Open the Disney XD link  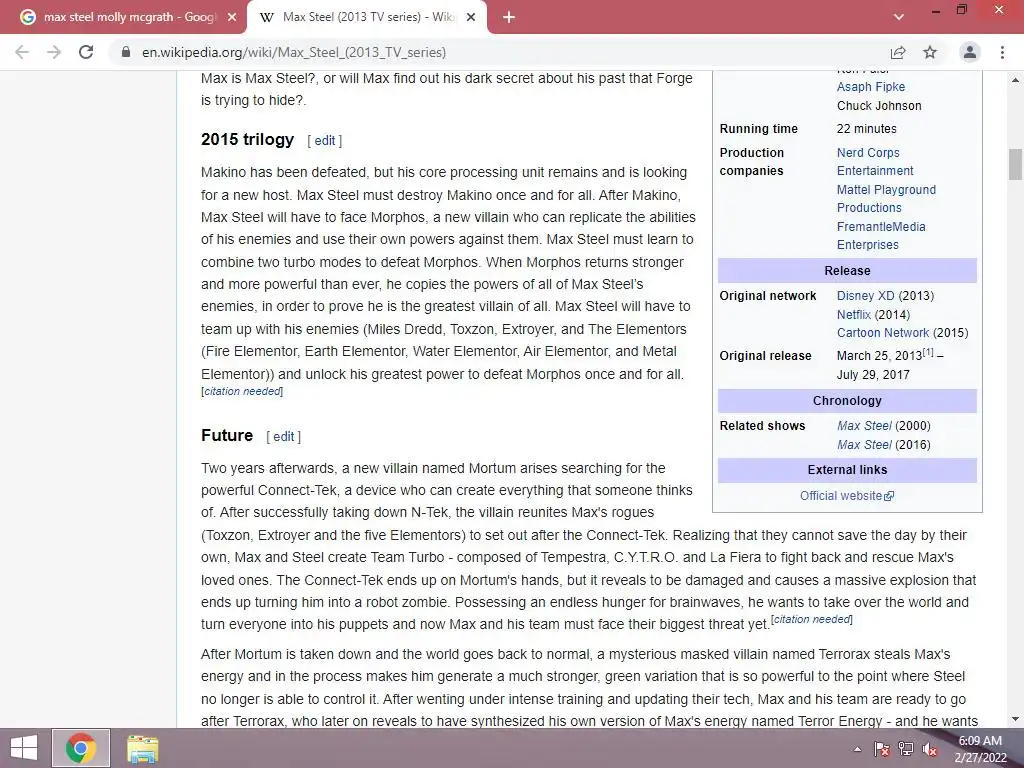coord(865,295)
